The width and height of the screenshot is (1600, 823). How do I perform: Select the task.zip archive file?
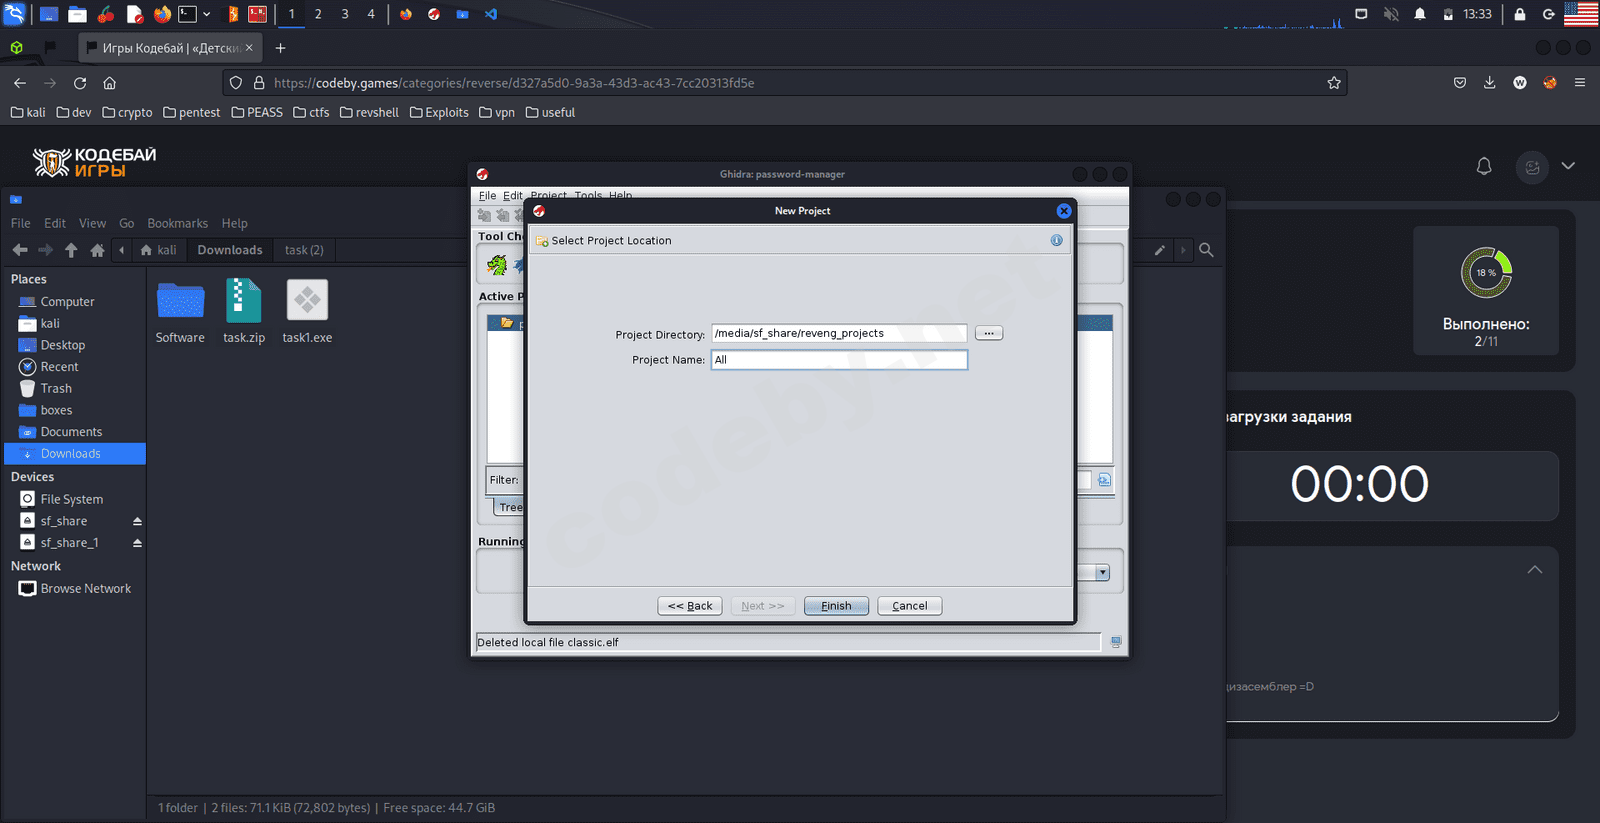pyautogui.click(x=244, y=312)
